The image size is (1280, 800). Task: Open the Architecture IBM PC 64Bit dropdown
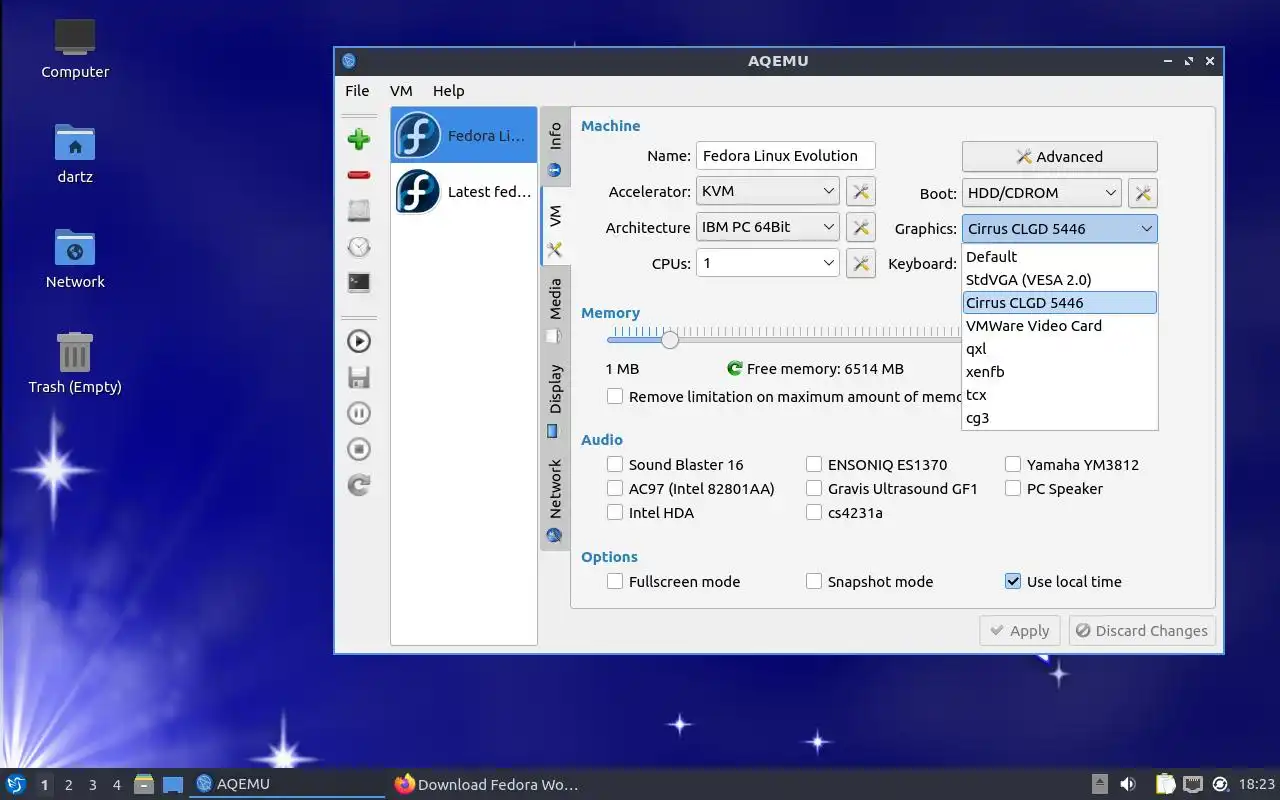point(768,227)
